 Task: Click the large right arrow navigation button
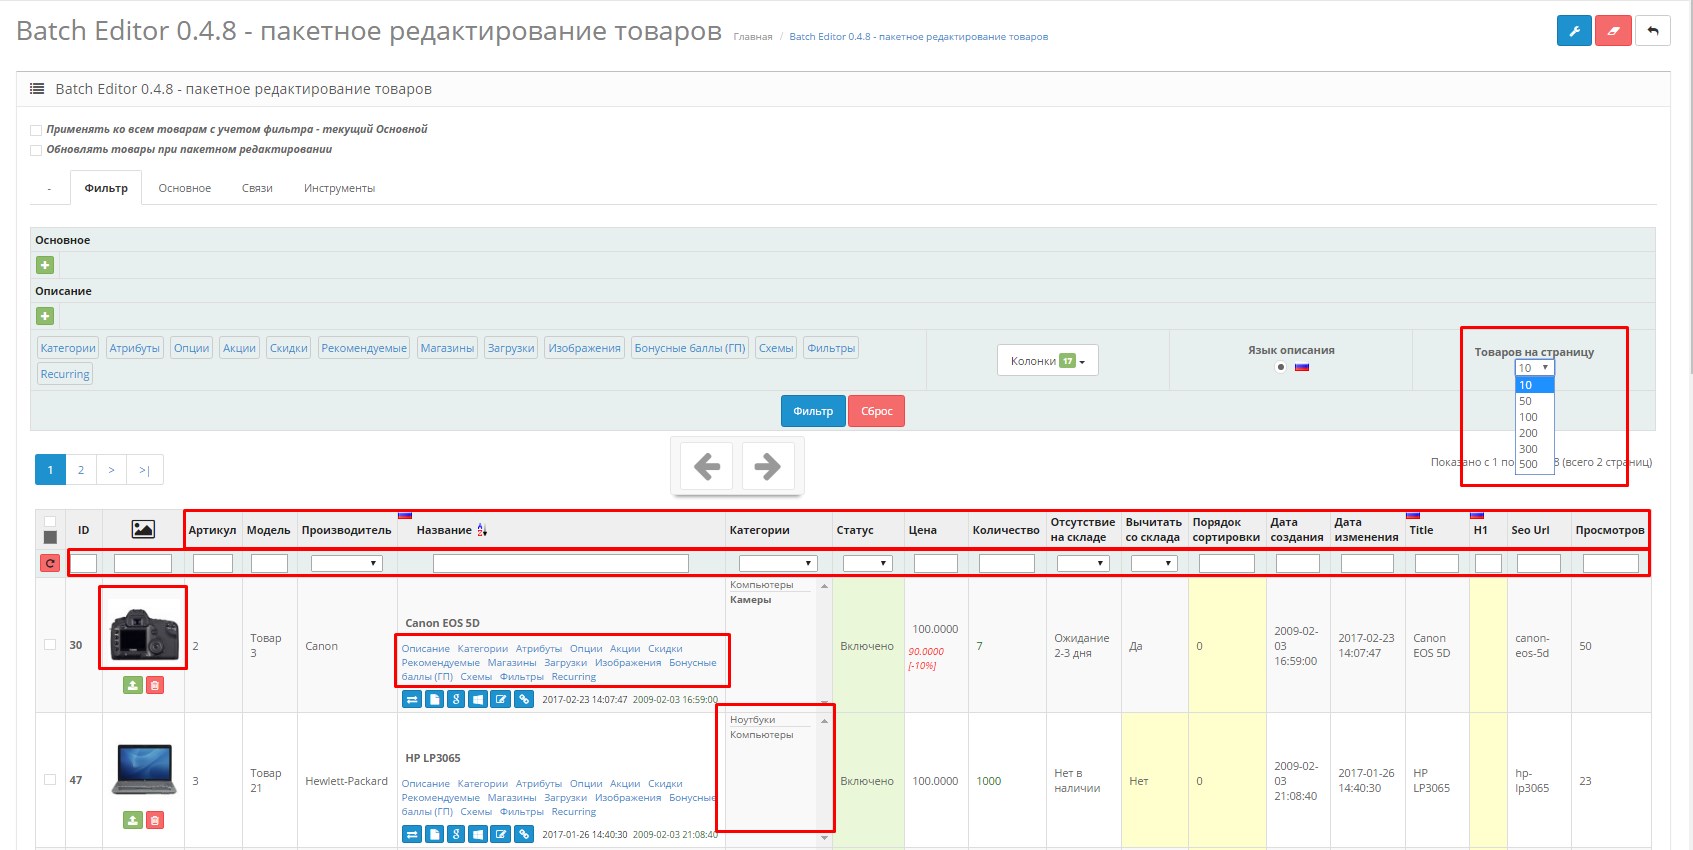pos(767,466)
